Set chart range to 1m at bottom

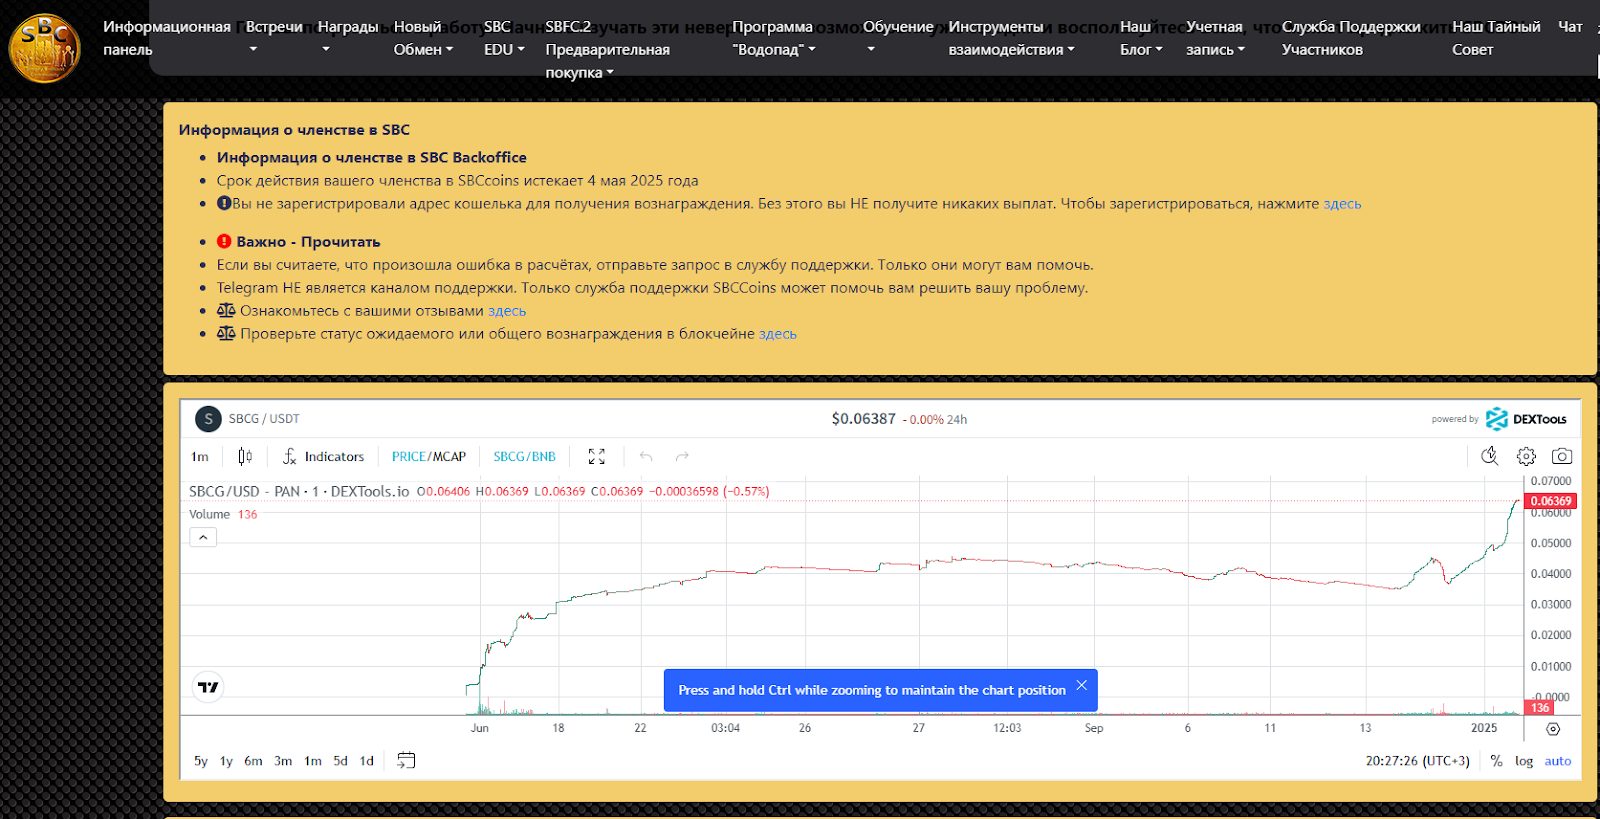pyautogui.click(x=313, y=760)
